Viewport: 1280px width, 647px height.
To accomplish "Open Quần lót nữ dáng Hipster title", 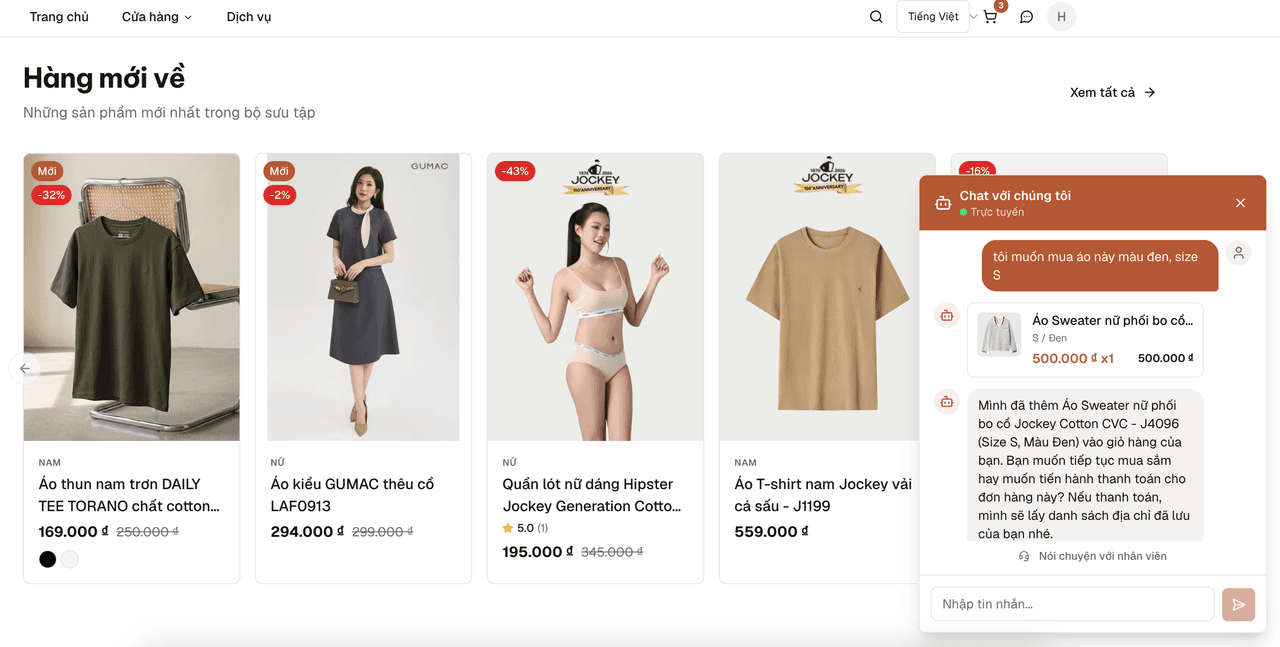I will 592,495.
